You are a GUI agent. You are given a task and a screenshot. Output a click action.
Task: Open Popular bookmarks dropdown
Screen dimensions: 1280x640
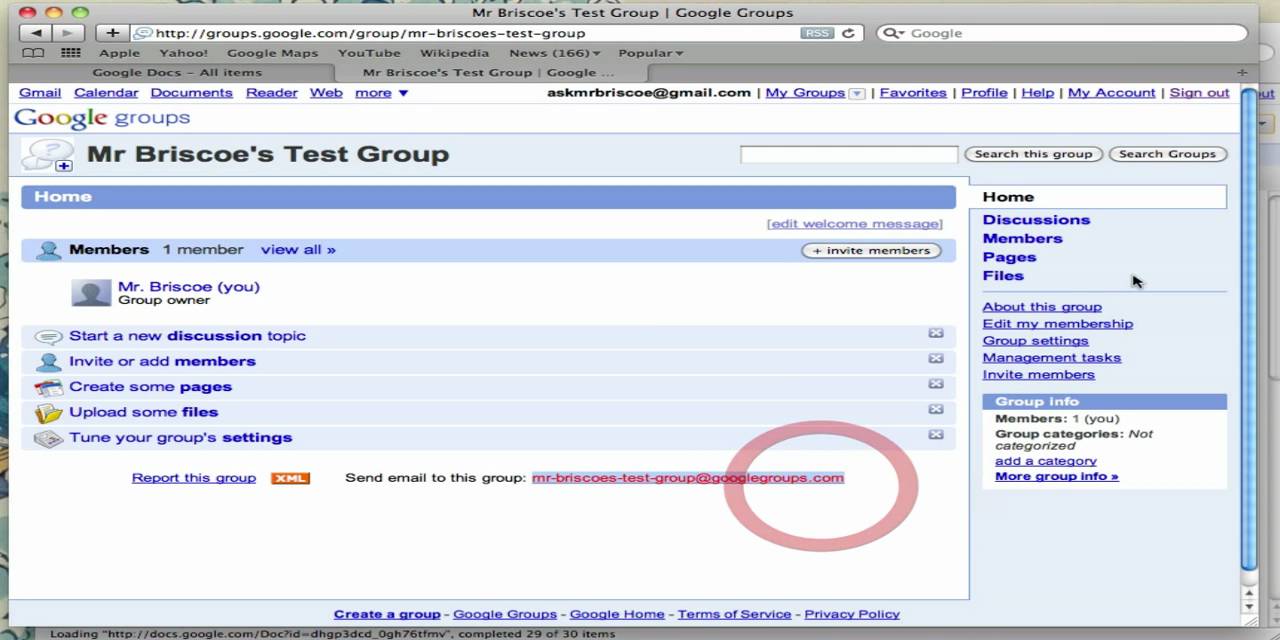[651, 53]
